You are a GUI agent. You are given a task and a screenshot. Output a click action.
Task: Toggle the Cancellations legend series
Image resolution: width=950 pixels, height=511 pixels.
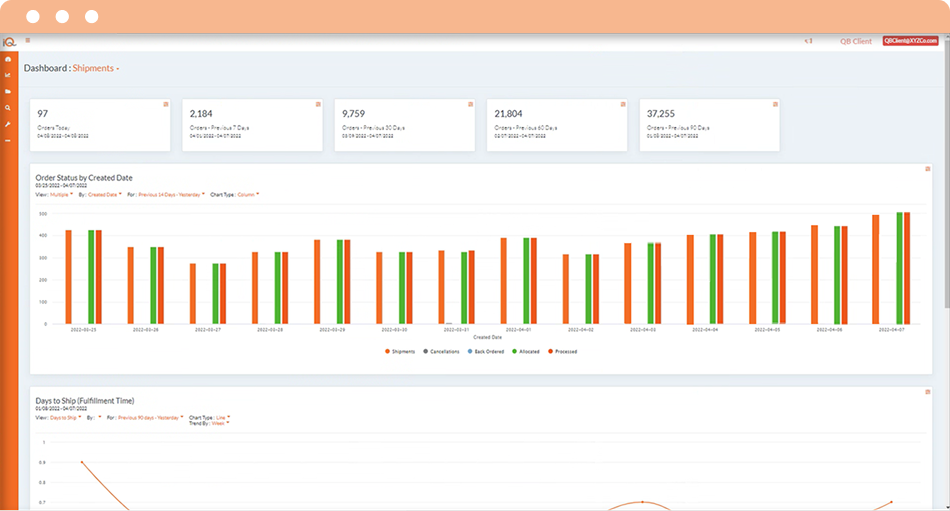click(x=442, y=351)
